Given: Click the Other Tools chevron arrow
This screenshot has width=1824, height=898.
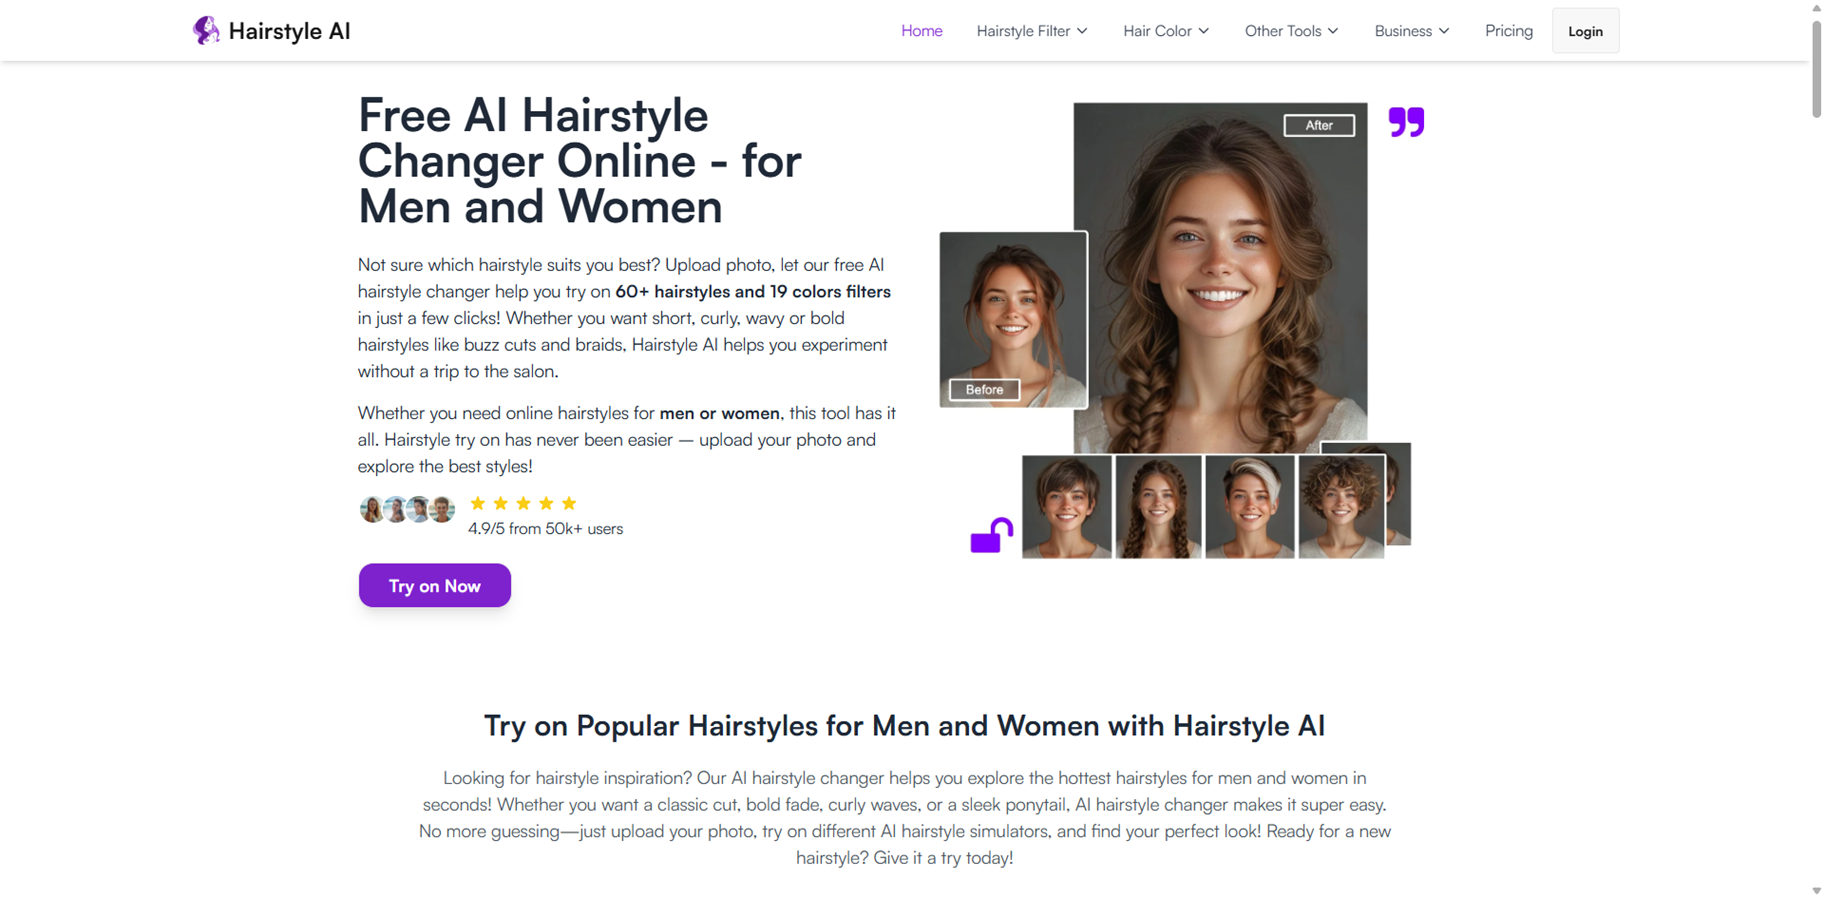Looking at the screenshot, I should coord(1332,31).
